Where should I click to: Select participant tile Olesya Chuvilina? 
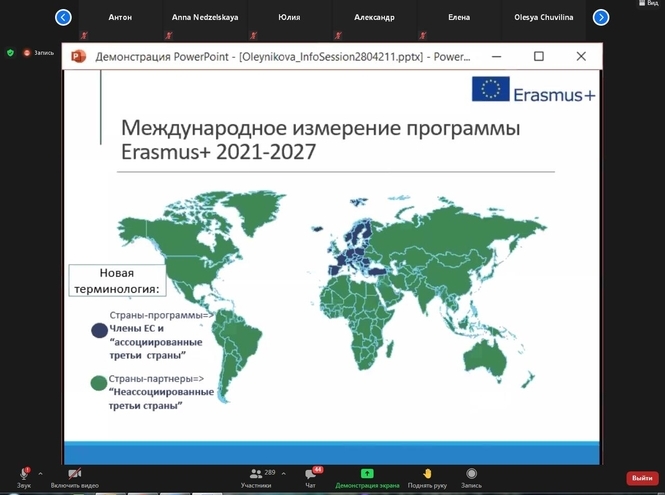pos(544,20)
